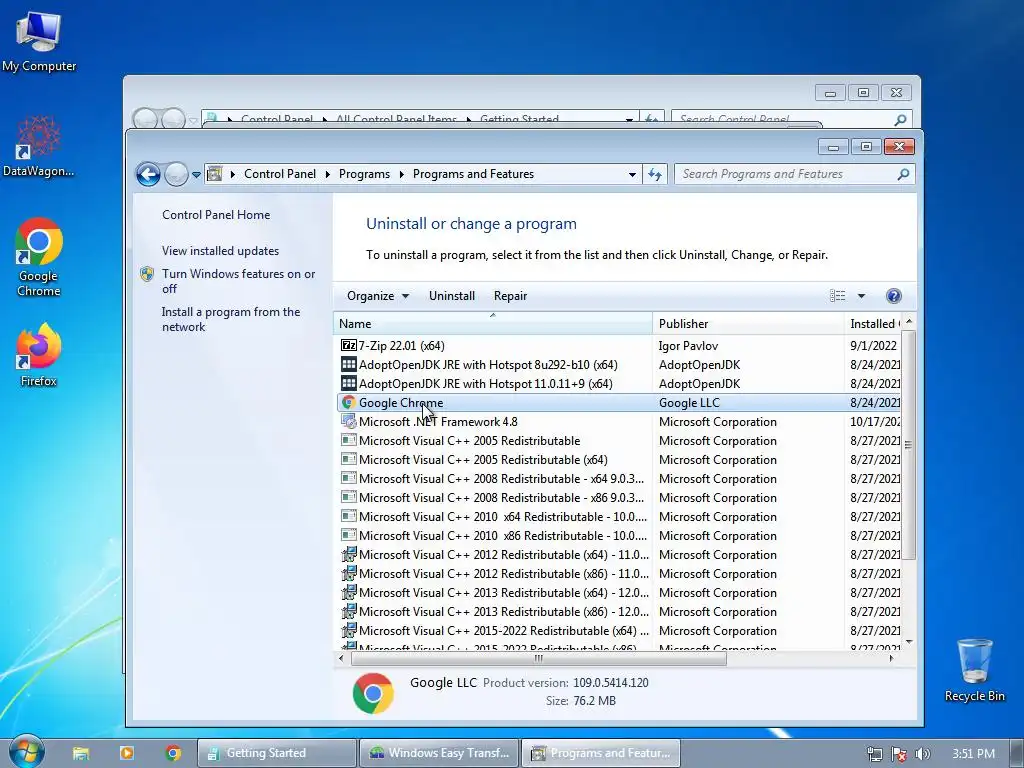Click the Microsoft .NET Framework 4.8 icon
The image size is (1024, 768).
tap(349, 422)
